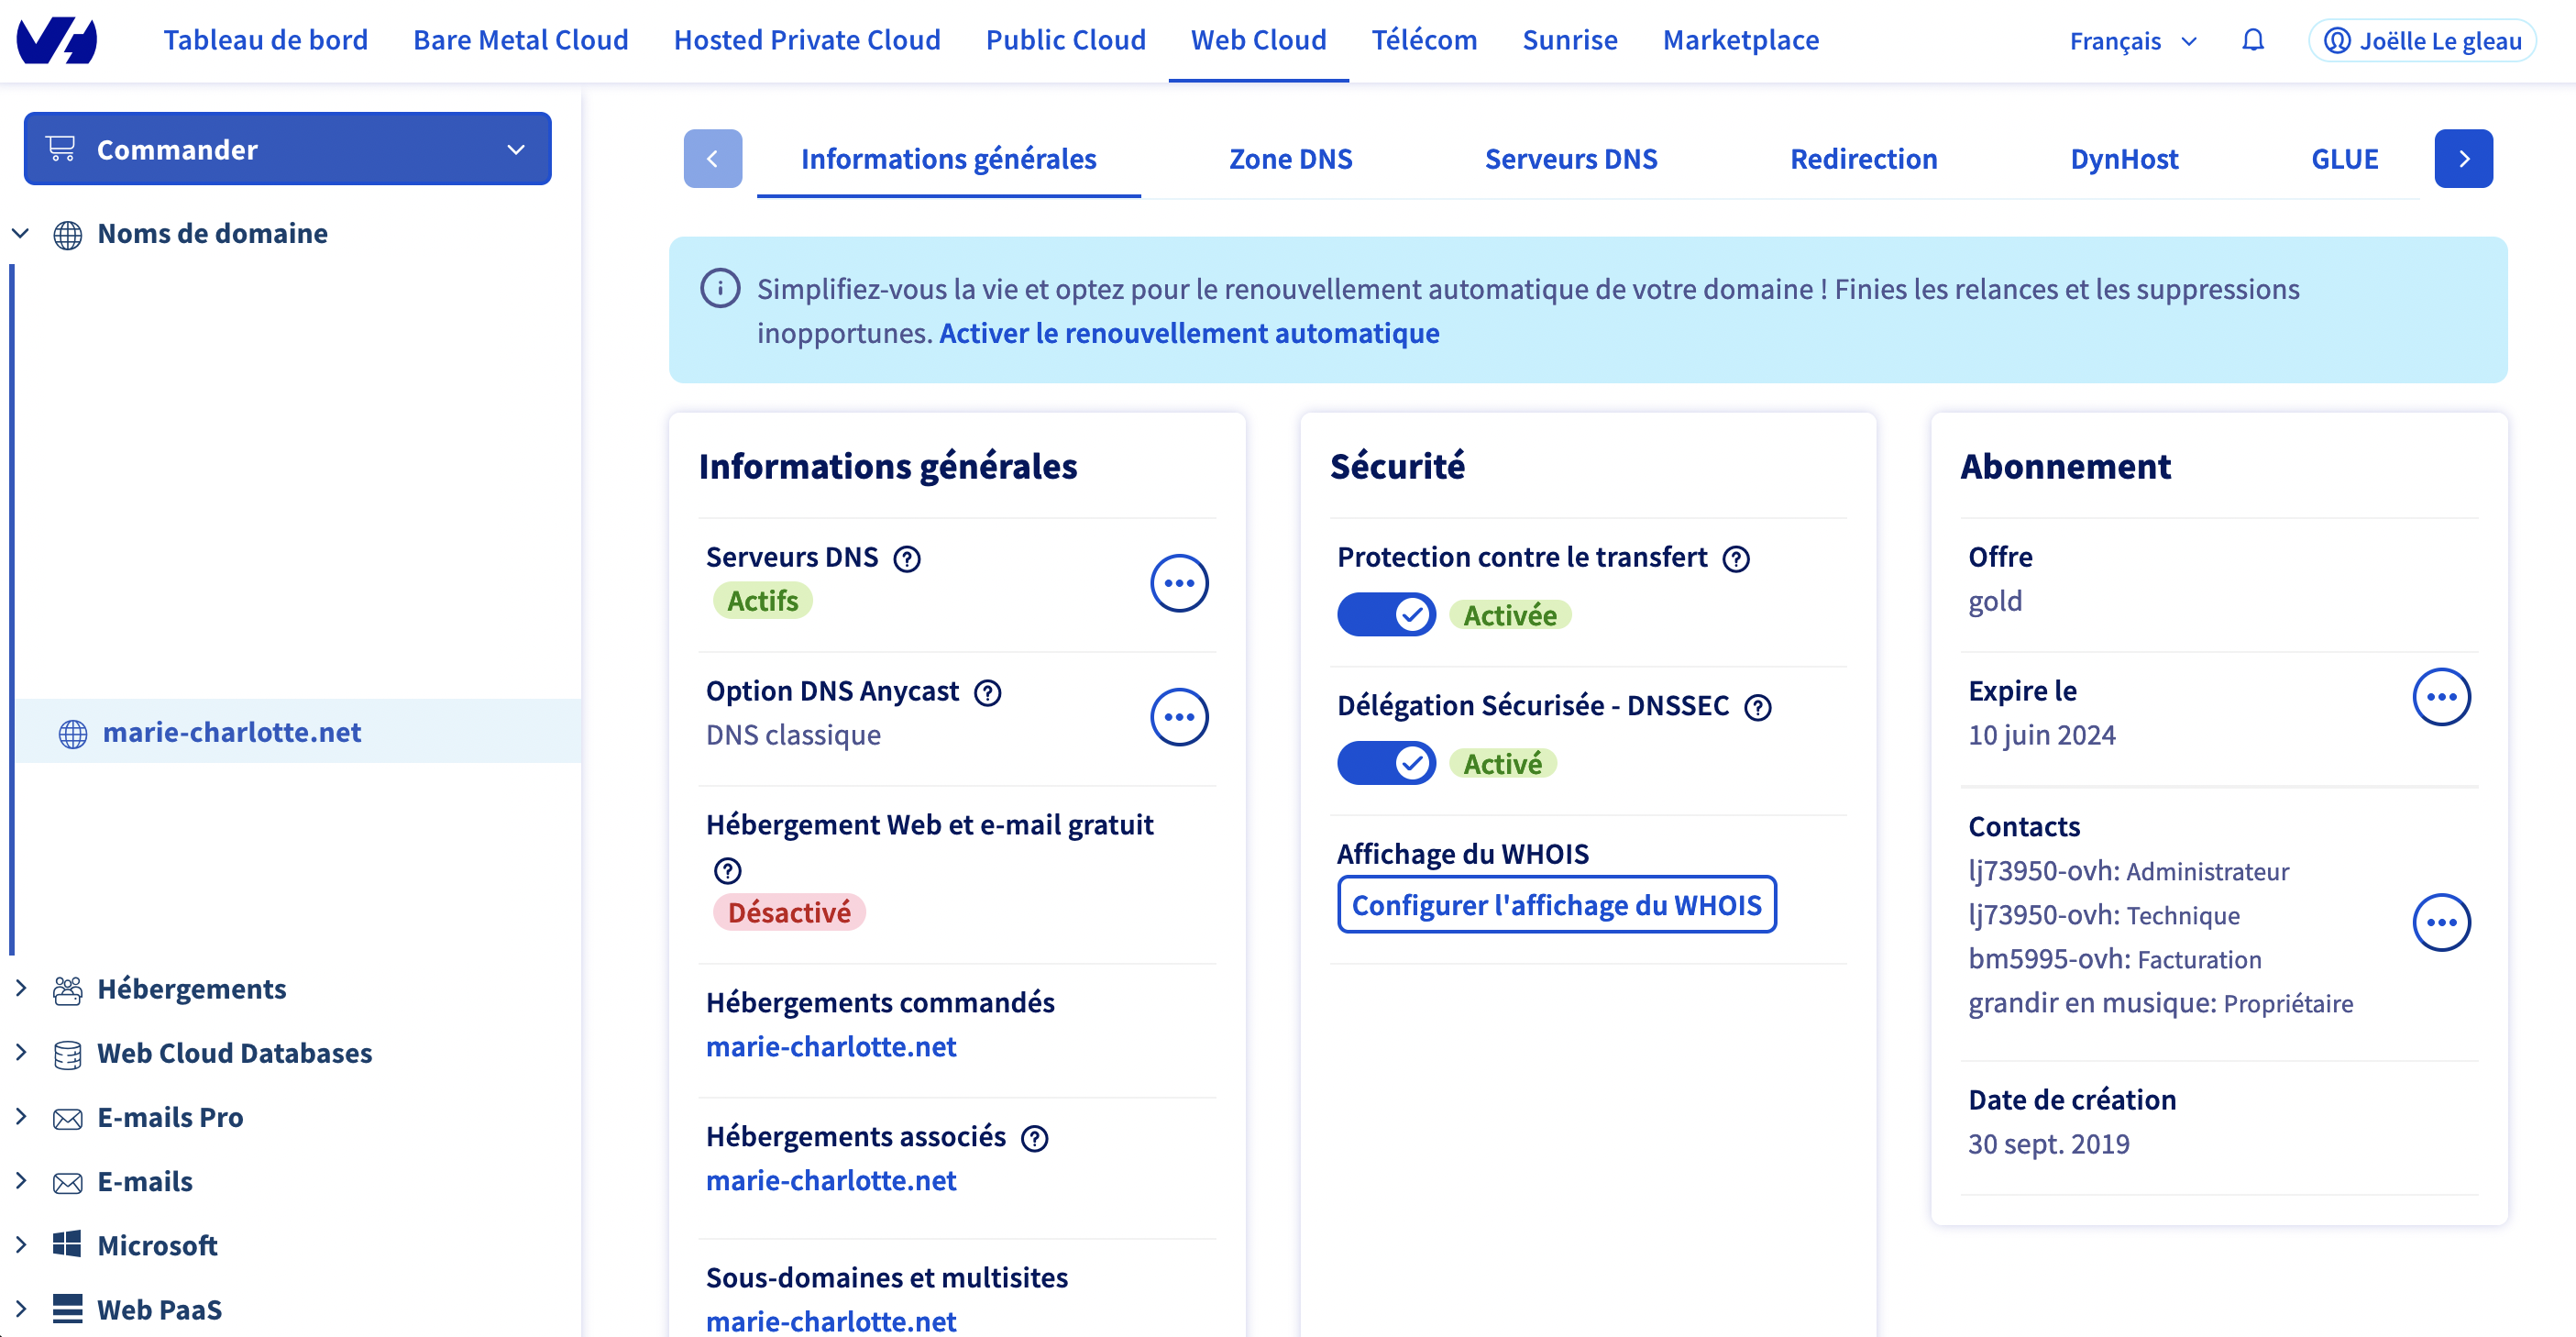
Task: Expand the Hébergements sidebar section
Action: [21, 988]
